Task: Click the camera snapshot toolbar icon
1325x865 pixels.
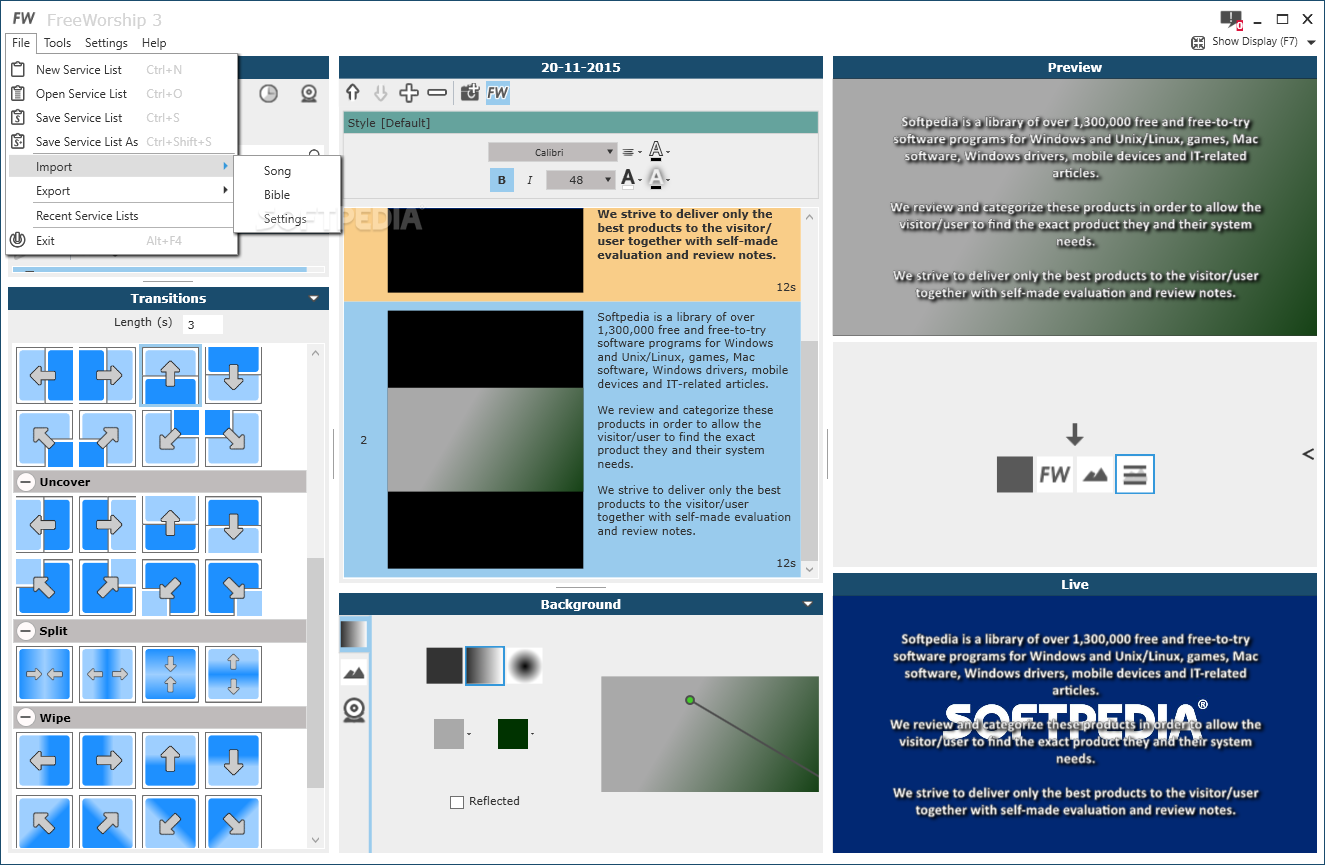Action: tap(470, 93)
